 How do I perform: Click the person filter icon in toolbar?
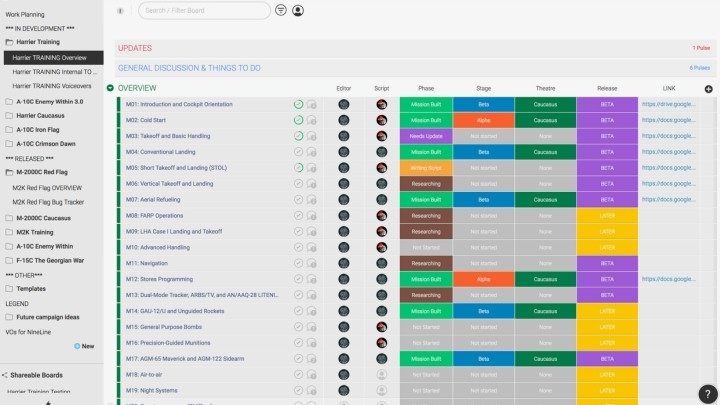(298, 10)
